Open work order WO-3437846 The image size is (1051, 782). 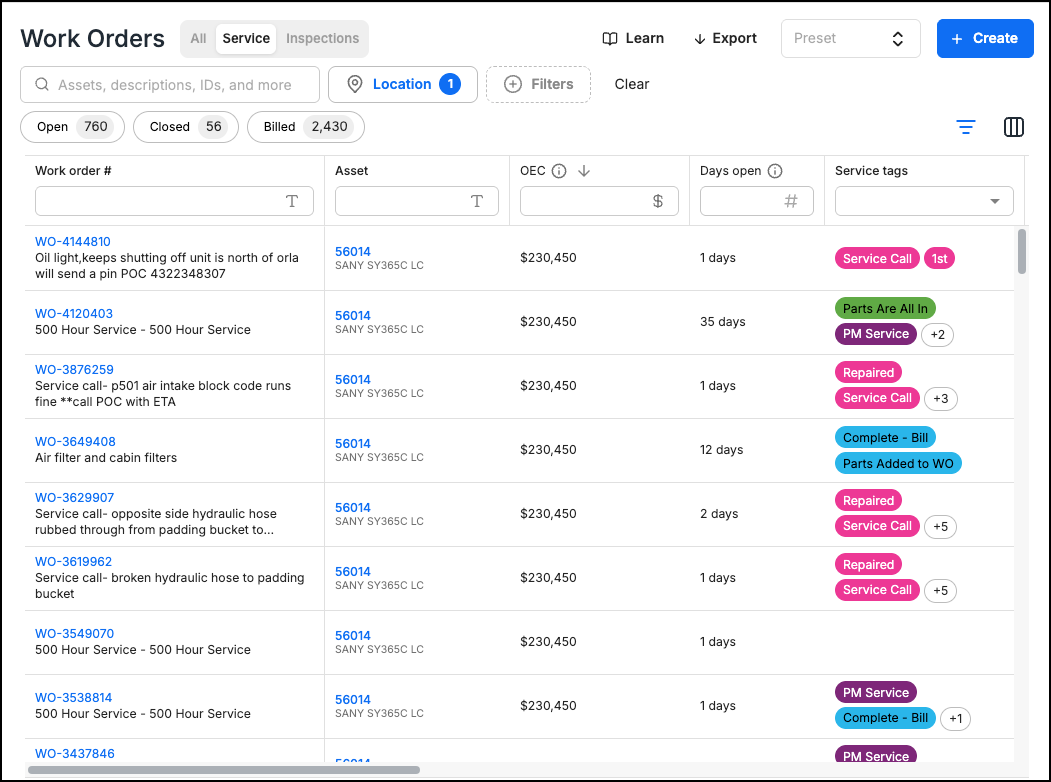(x=74, y=753)
